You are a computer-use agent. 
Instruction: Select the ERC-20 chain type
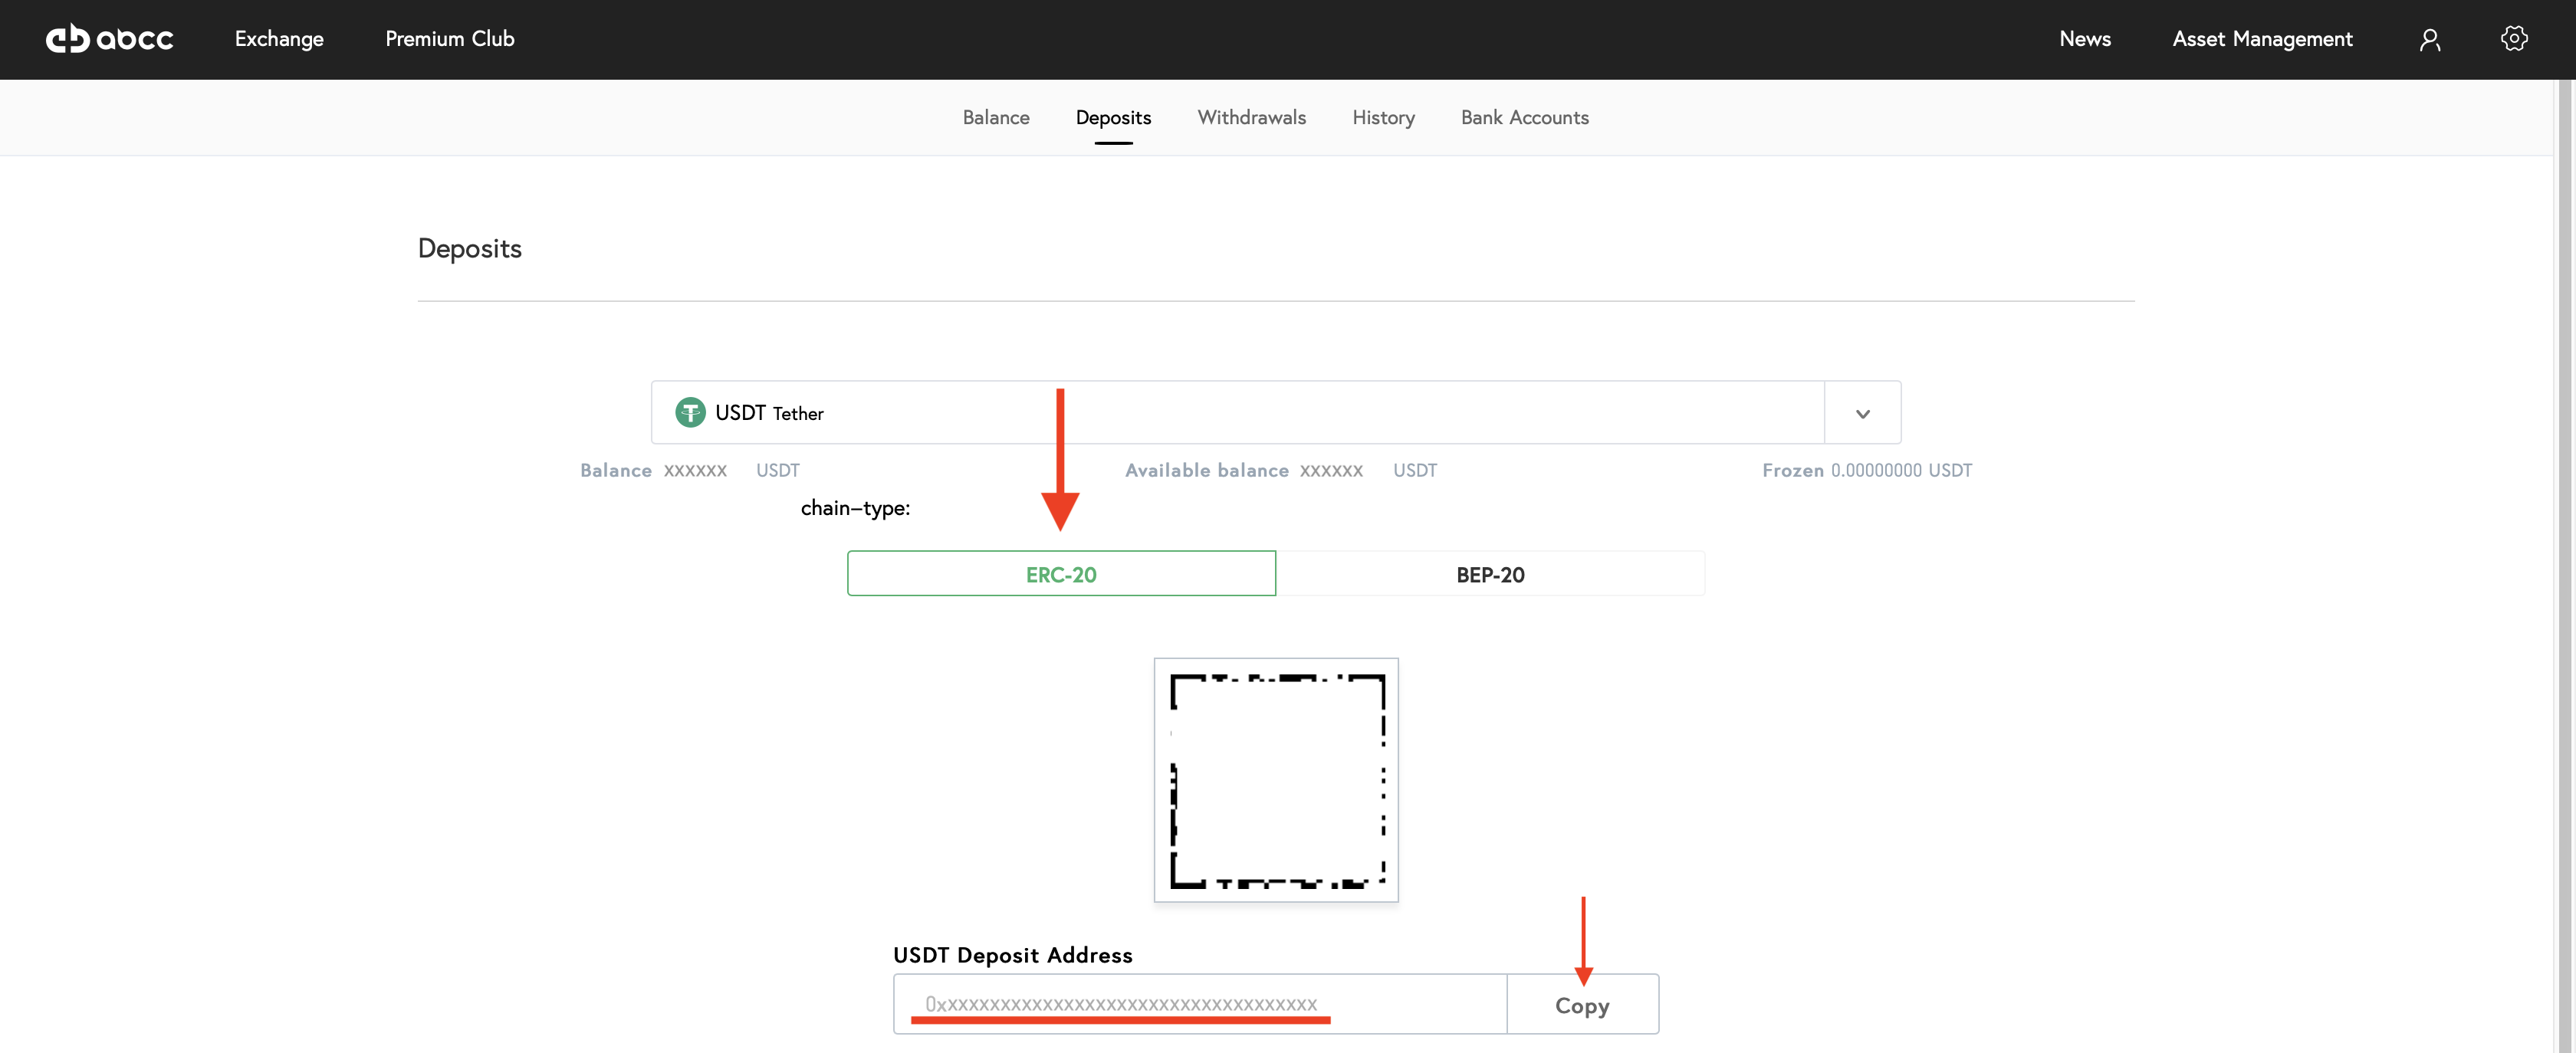(1061, 574)
